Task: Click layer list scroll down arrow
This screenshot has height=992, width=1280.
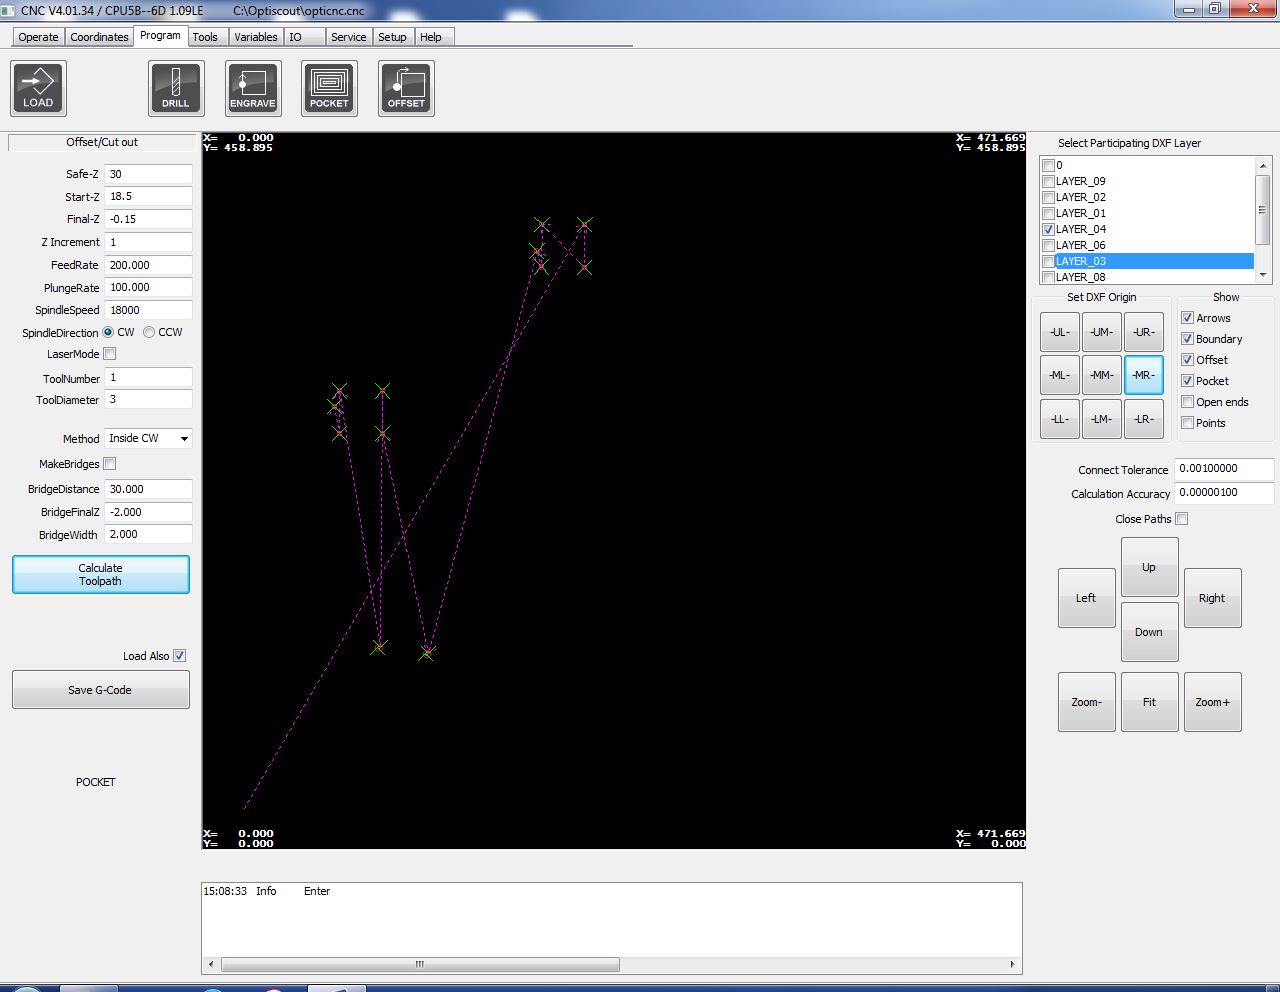Action: 1263,275
